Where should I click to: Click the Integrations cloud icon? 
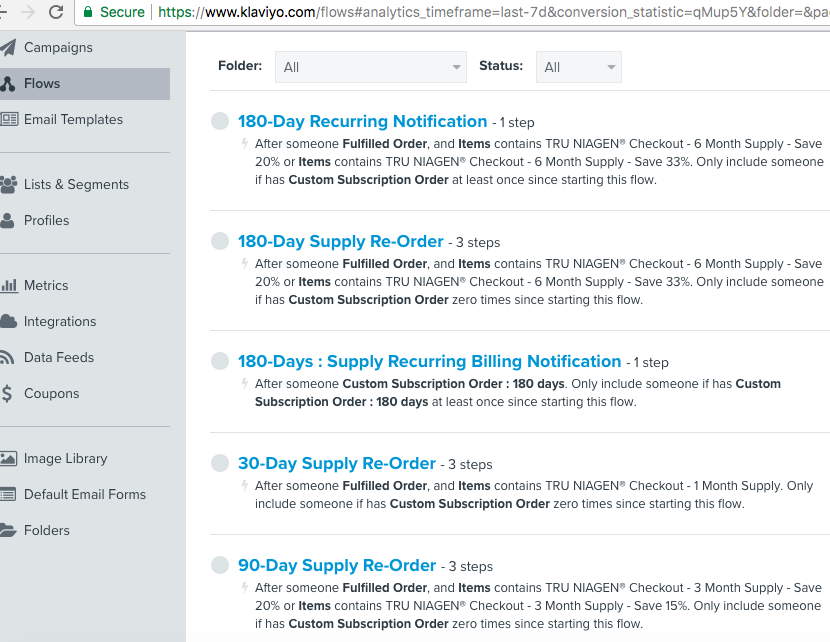(x=8, y=321)
